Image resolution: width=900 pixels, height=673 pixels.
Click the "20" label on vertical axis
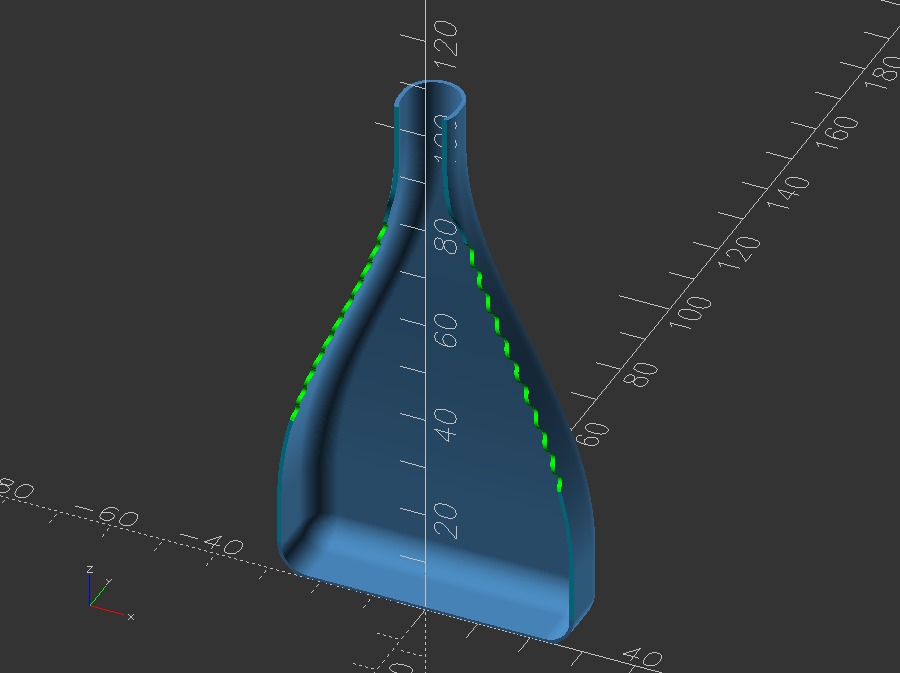pyautogui.click(x=446, y=521)
